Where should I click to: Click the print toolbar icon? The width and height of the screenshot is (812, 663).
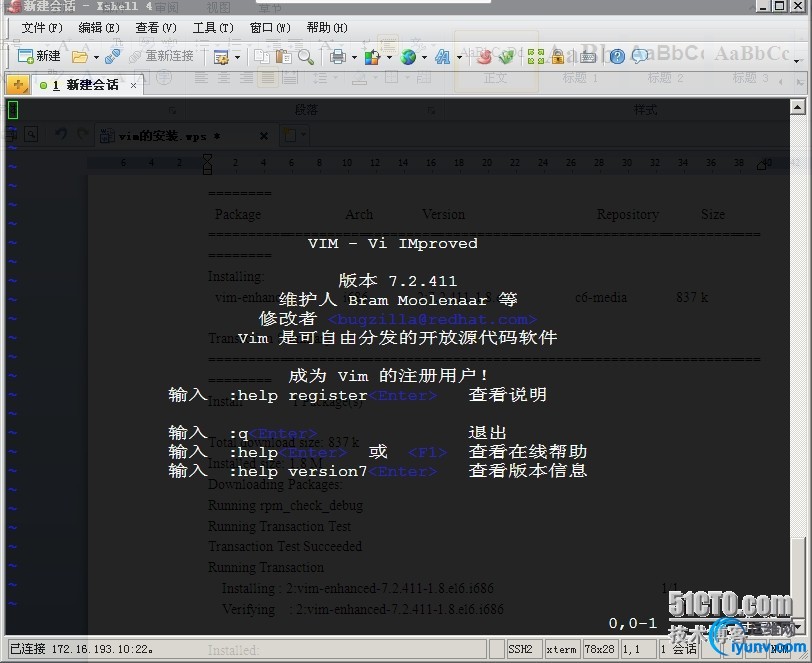pyautogui.click(x=338, y=56)
